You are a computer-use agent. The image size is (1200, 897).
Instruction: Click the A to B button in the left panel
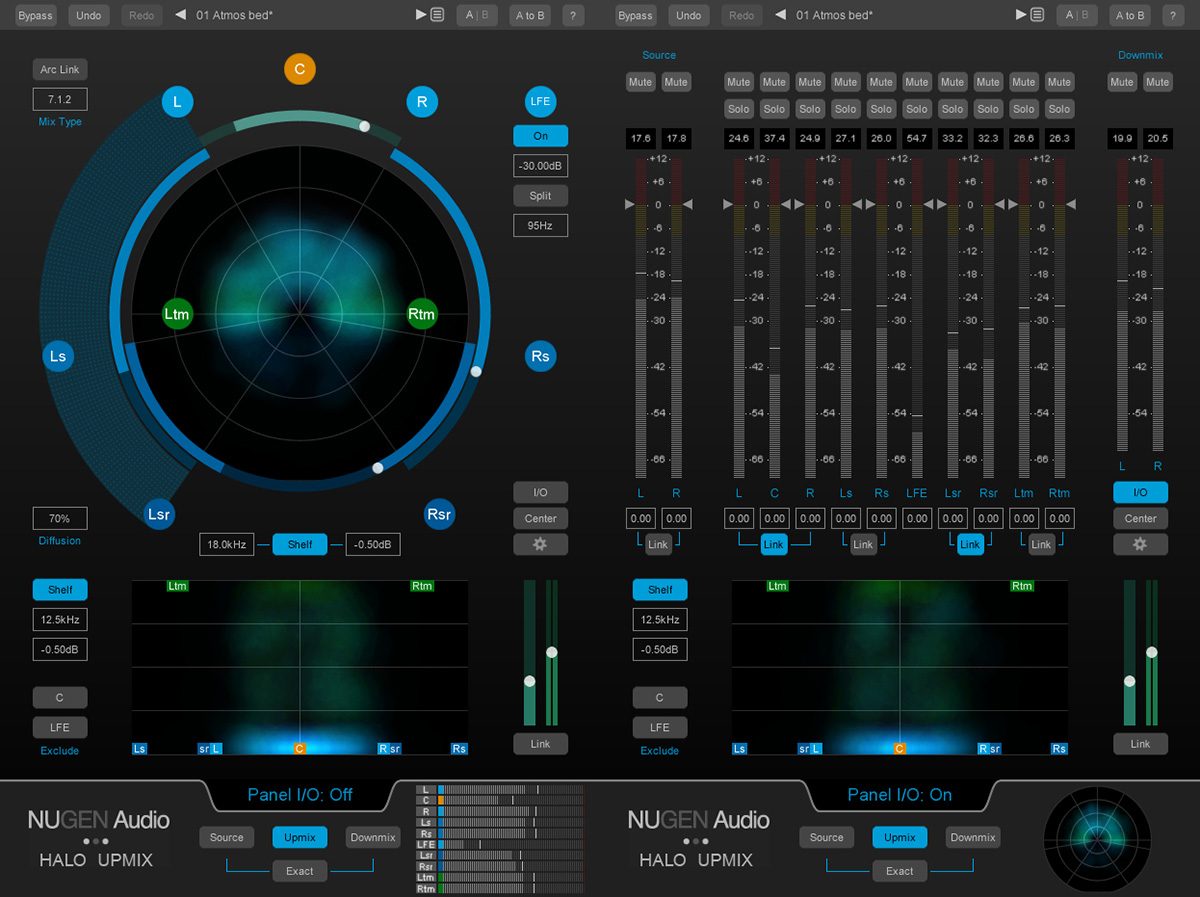pos(530,15)
